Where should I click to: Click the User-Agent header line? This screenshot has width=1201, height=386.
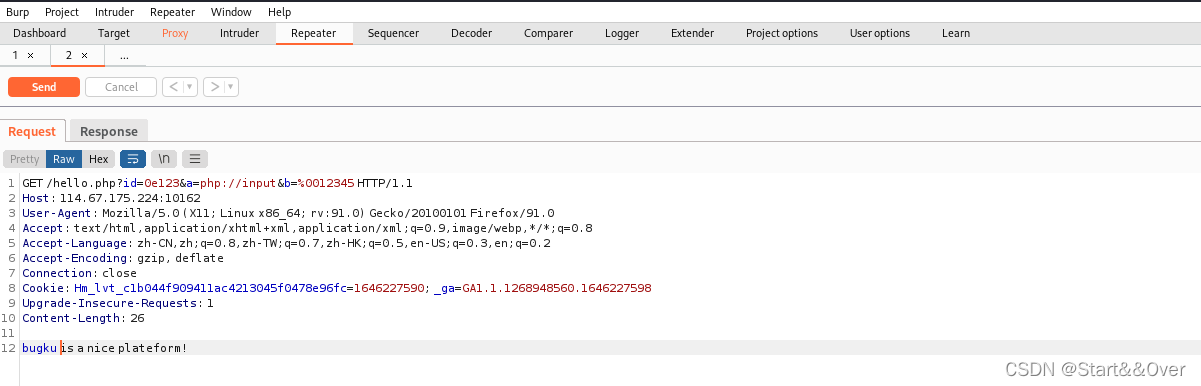pyautogui.click(x=288, y=213)
